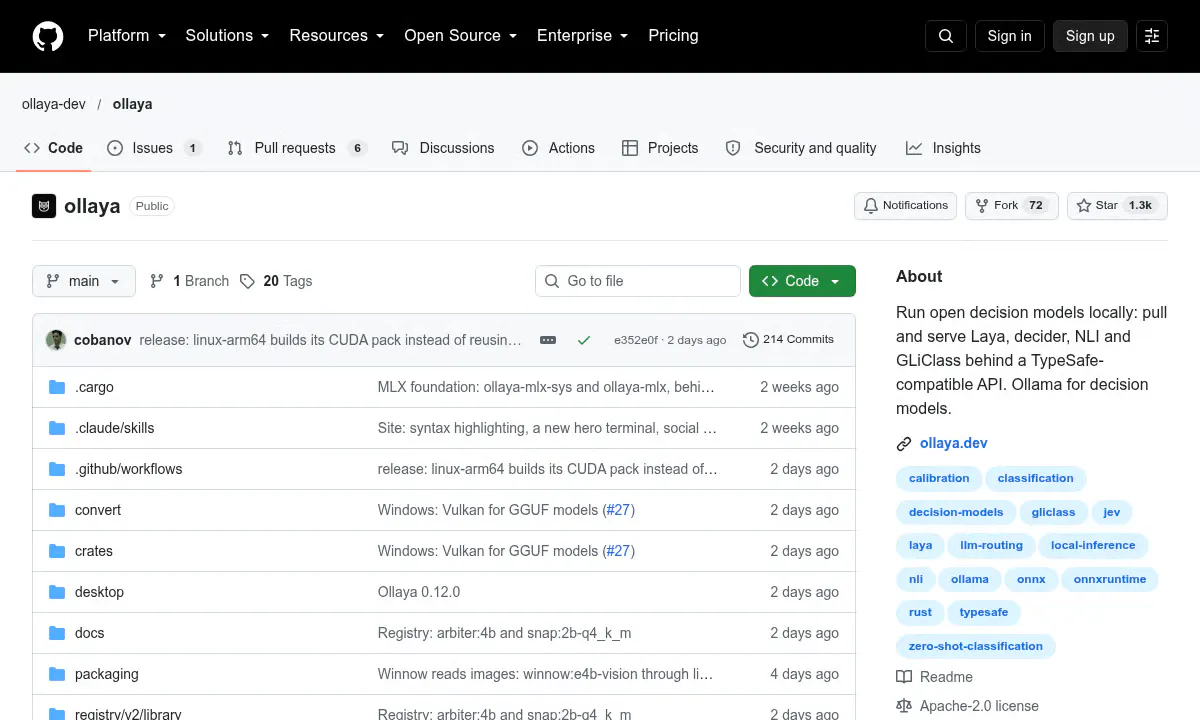Expand commit message ellipsis button
The image size is (1200, 720).
point(548,340)
